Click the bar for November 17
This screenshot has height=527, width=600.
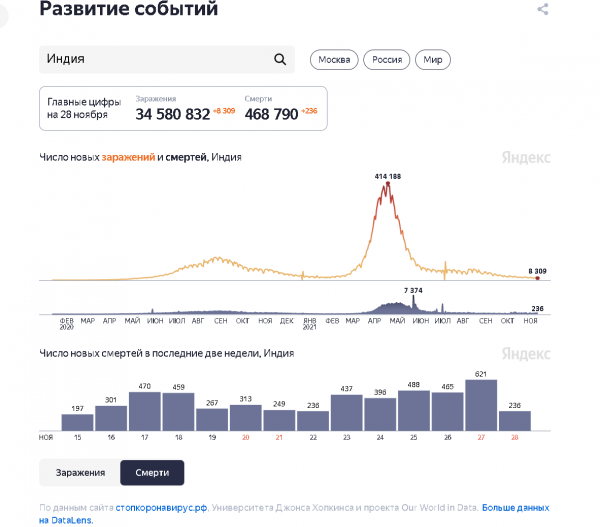point(144,410)
